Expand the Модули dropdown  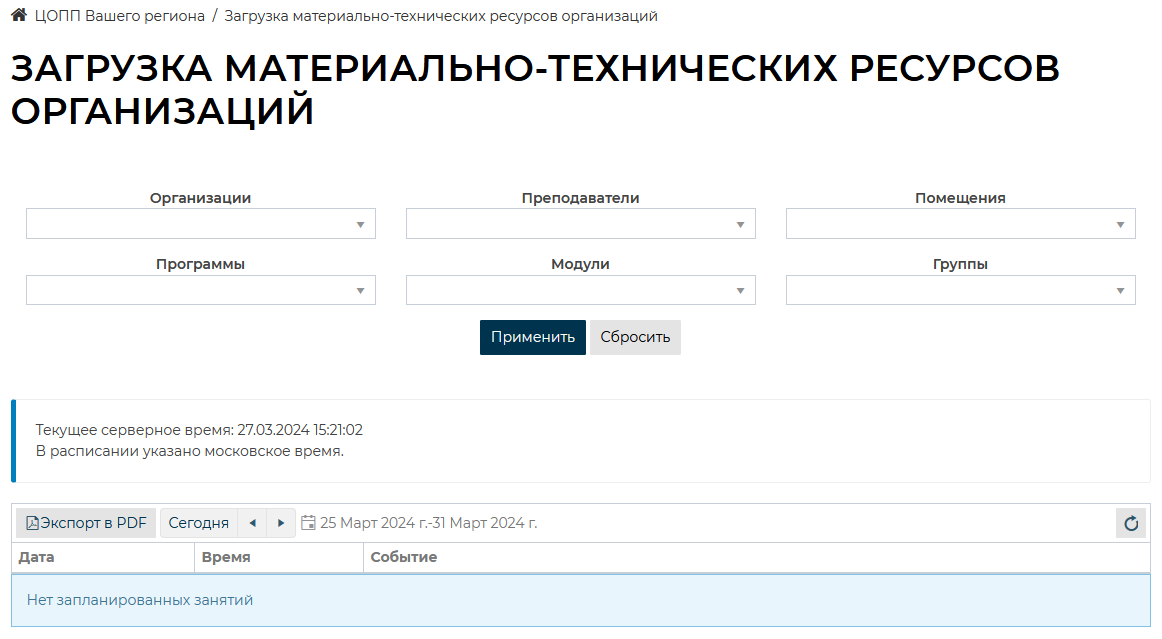coord(580,290)
